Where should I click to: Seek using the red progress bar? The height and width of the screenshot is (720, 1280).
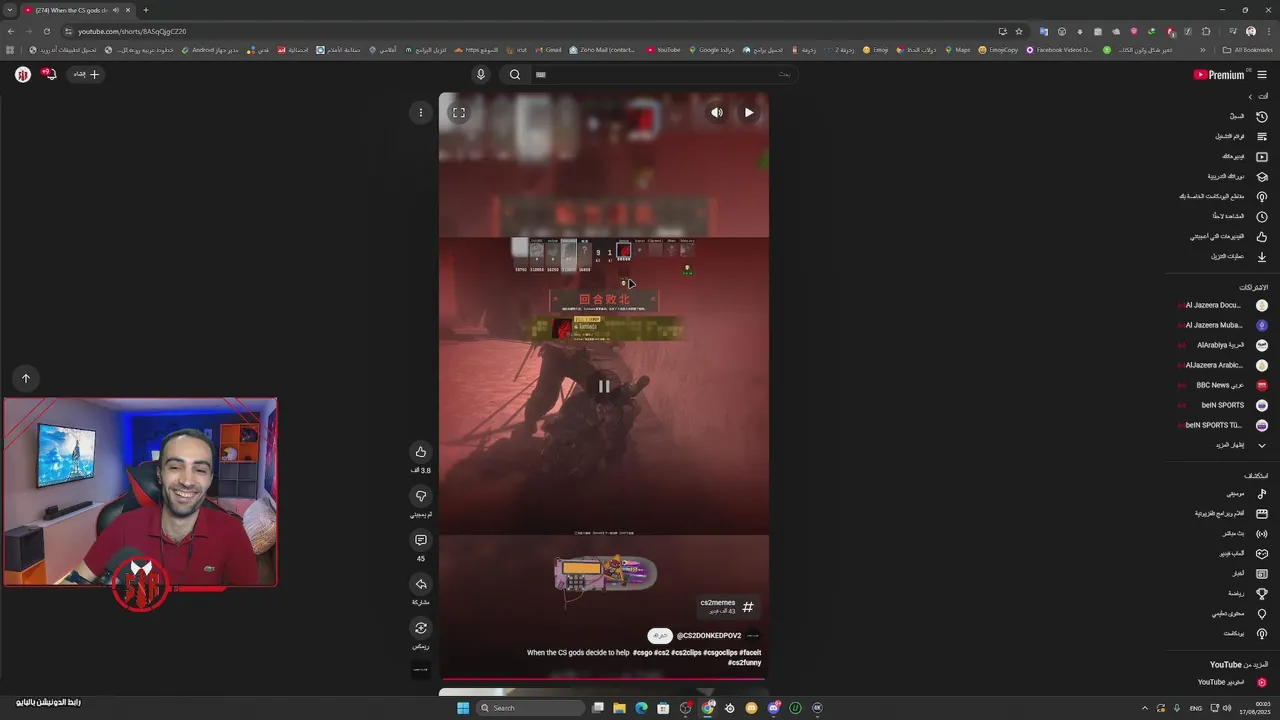click(604, 679)
